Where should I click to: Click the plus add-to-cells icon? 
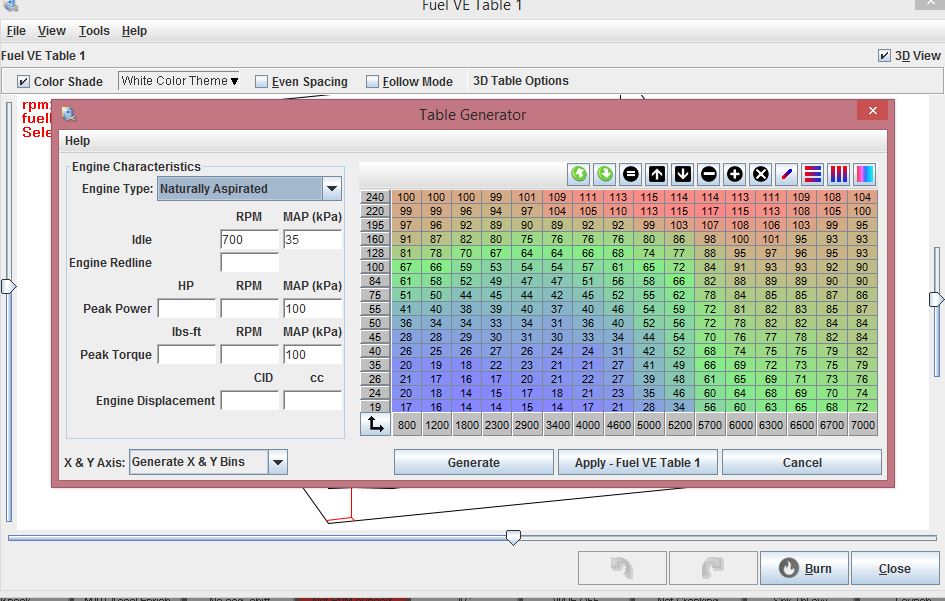(x=735, y=174)
